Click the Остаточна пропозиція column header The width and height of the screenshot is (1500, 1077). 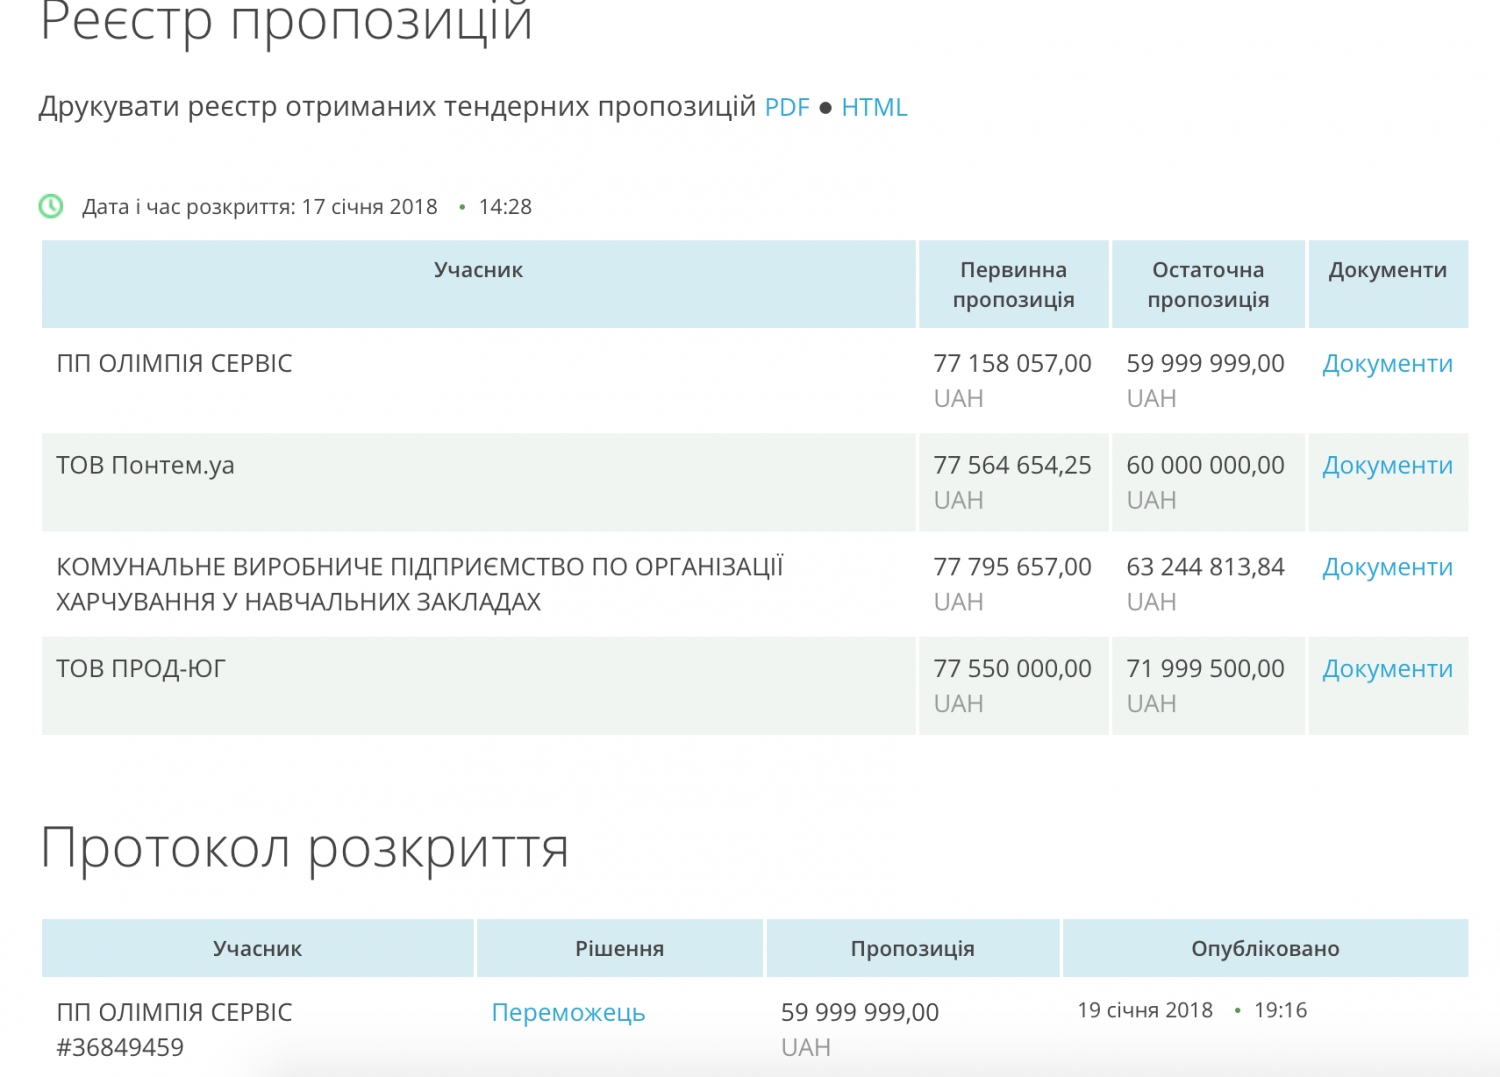pyautogui.click(x=1207, y=285)
